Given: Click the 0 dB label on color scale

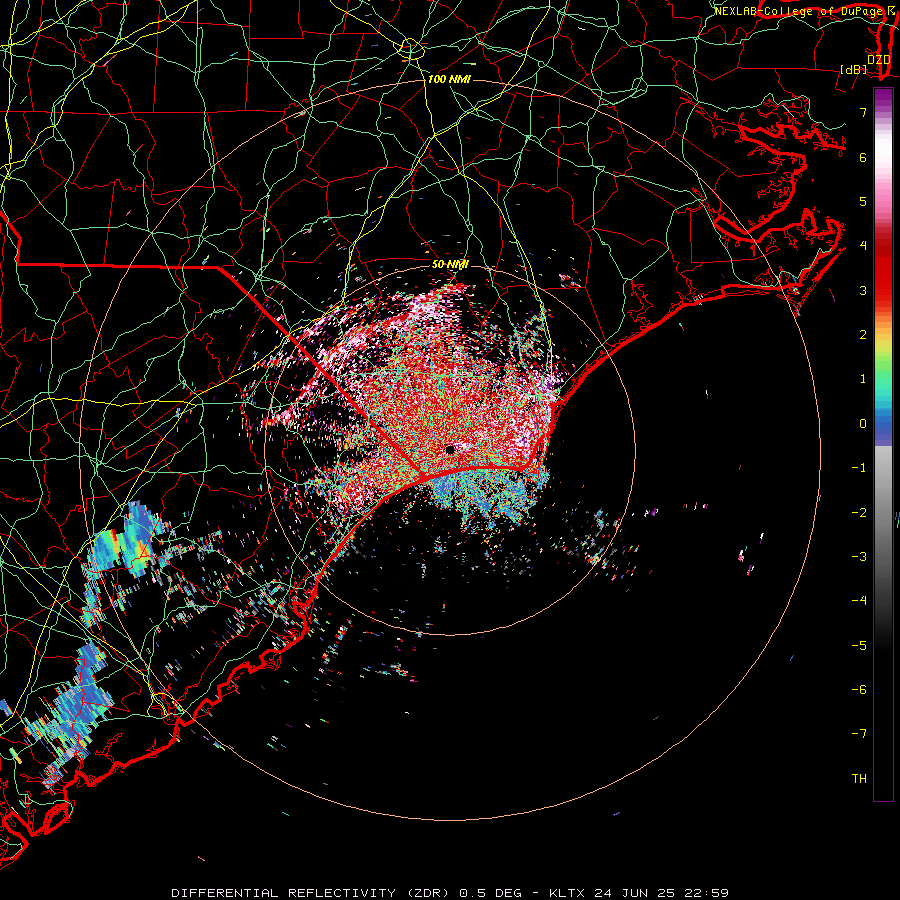Looking at the screenshot, I should click(x=863, y=424).
